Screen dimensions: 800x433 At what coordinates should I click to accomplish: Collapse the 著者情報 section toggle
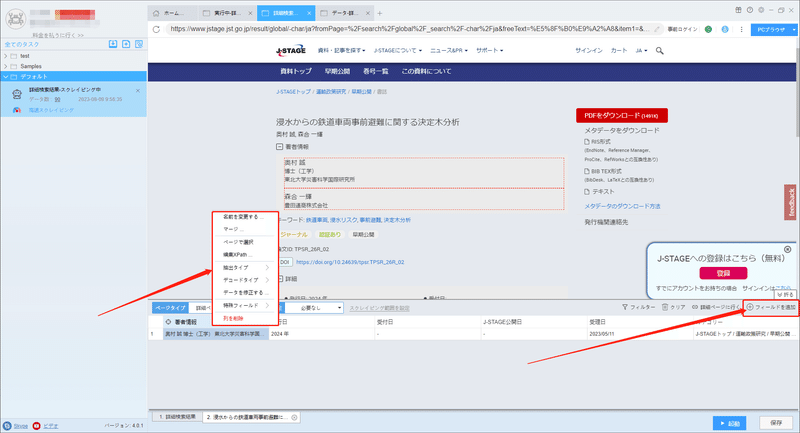coord(280,147)
